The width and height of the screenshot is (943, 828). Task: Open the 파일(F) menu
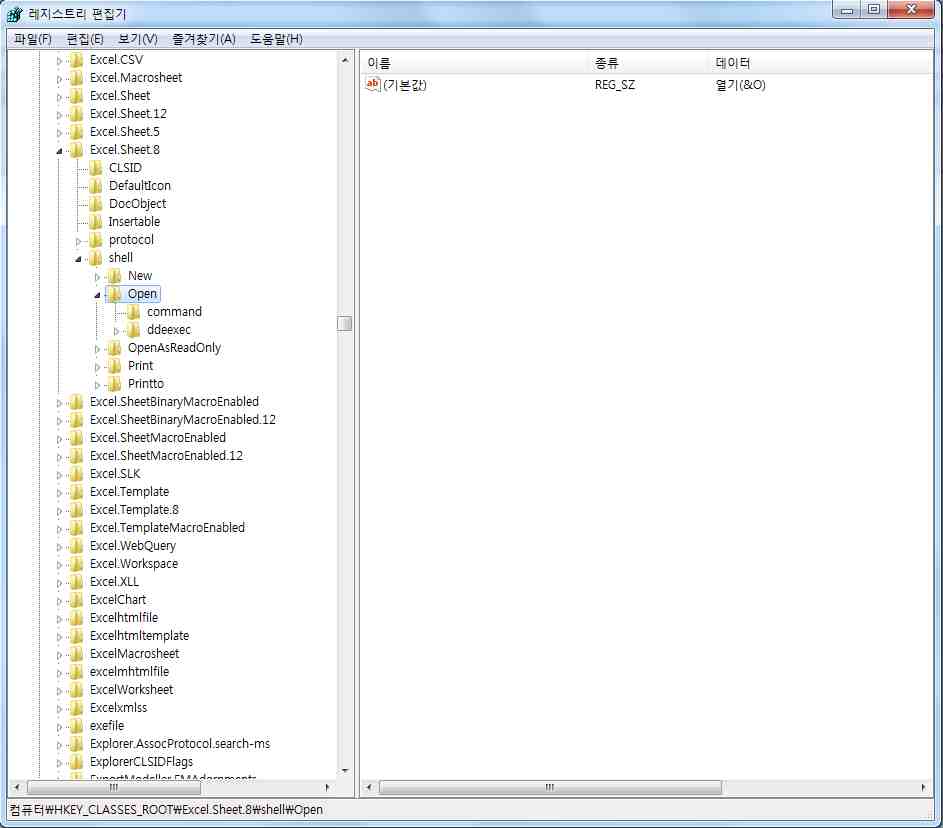click(32, 39)
